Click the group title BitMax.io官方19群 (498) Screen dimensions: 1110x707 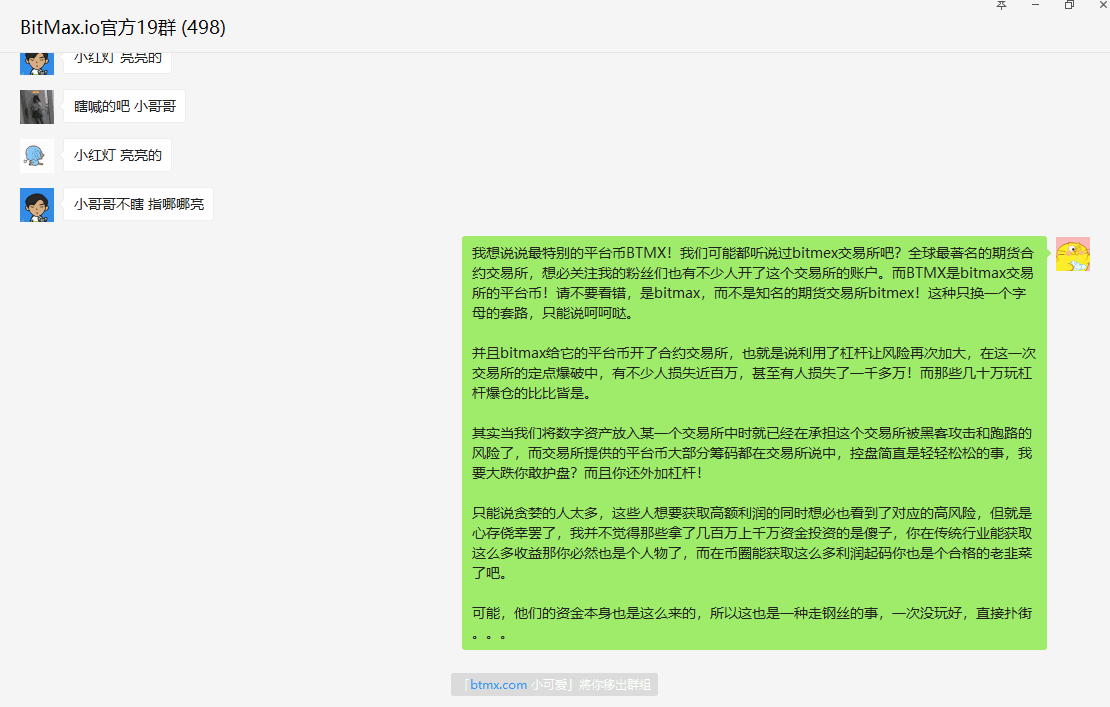coord(123,28)
